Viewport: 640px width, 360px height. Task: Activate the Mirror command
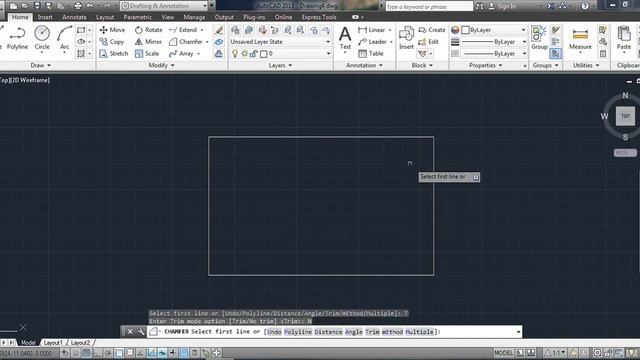point(149,42)
